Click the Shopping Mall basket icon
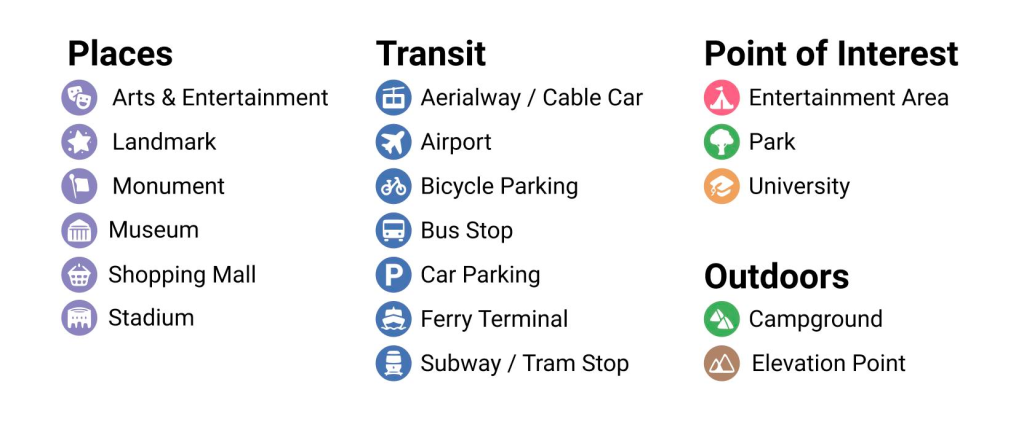 [x=79, y=274]
